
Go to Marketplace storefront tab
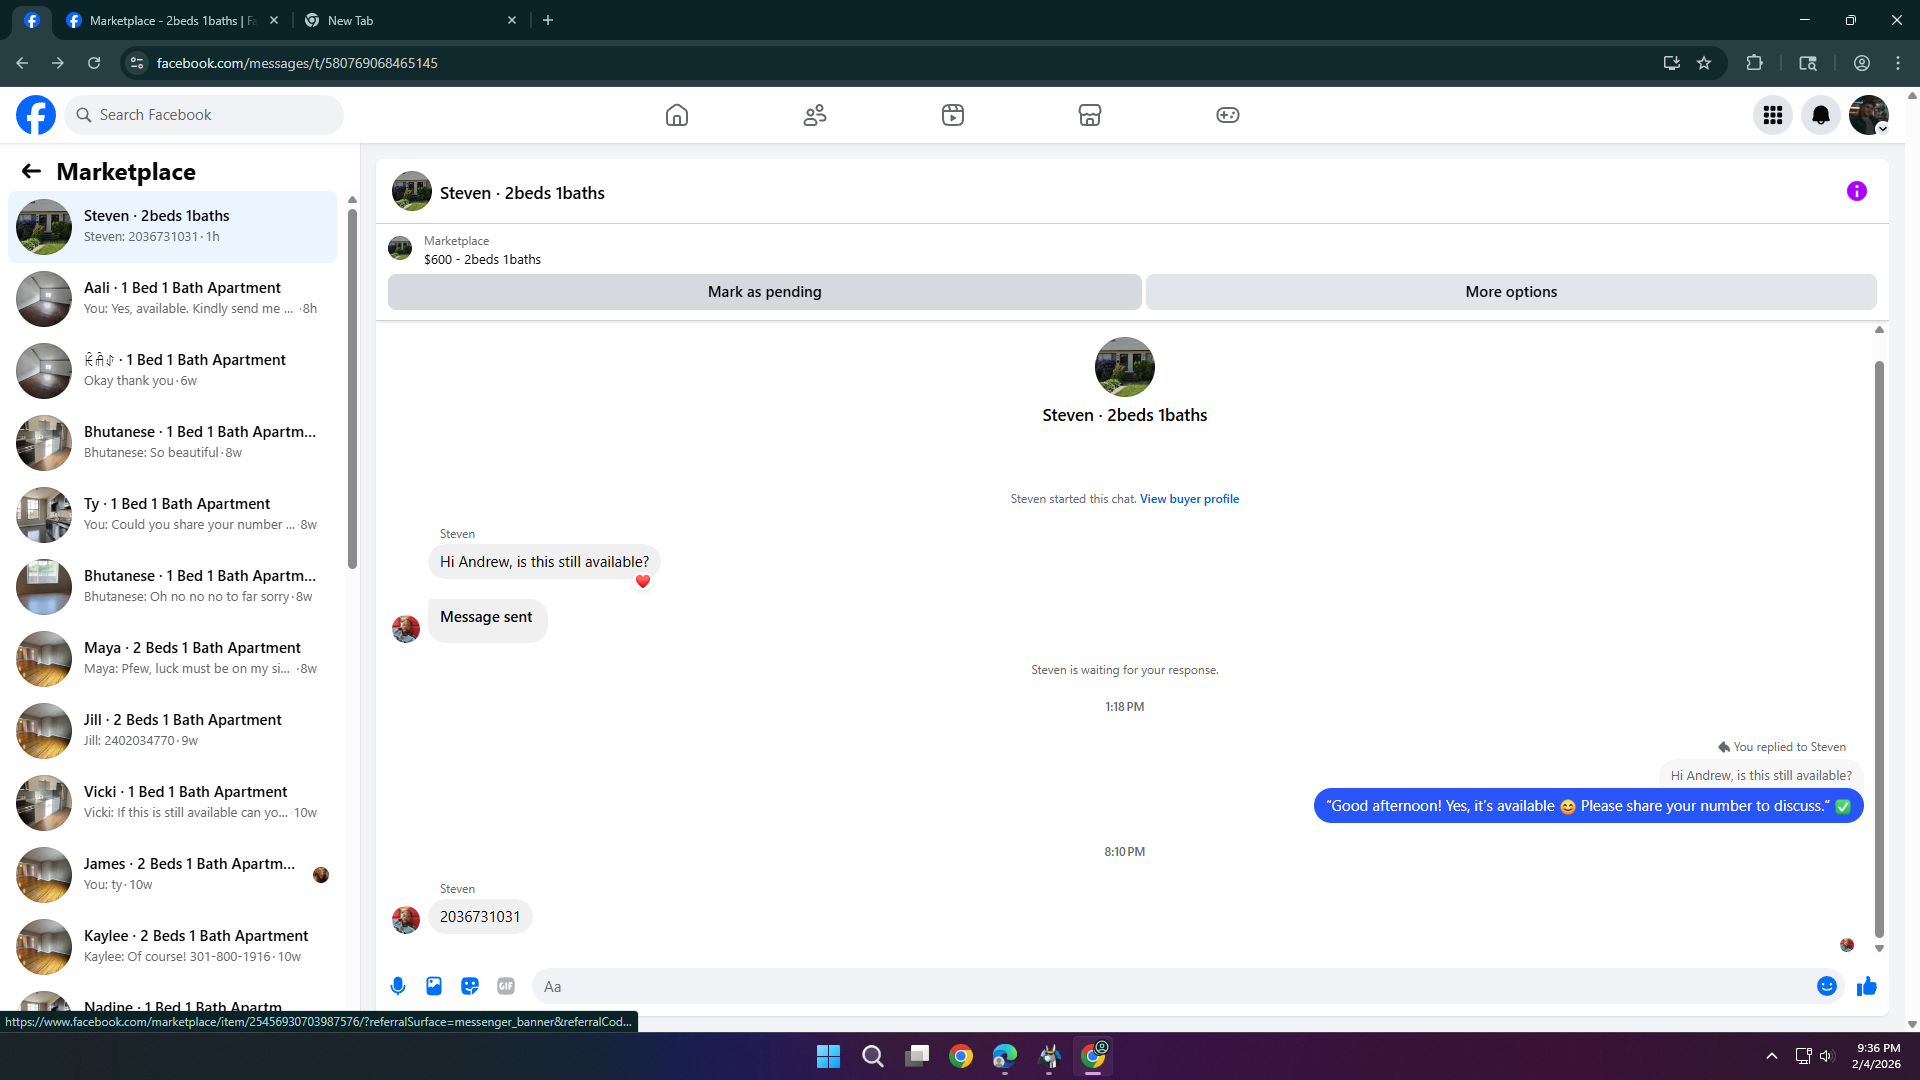(x=1089, y=115)
